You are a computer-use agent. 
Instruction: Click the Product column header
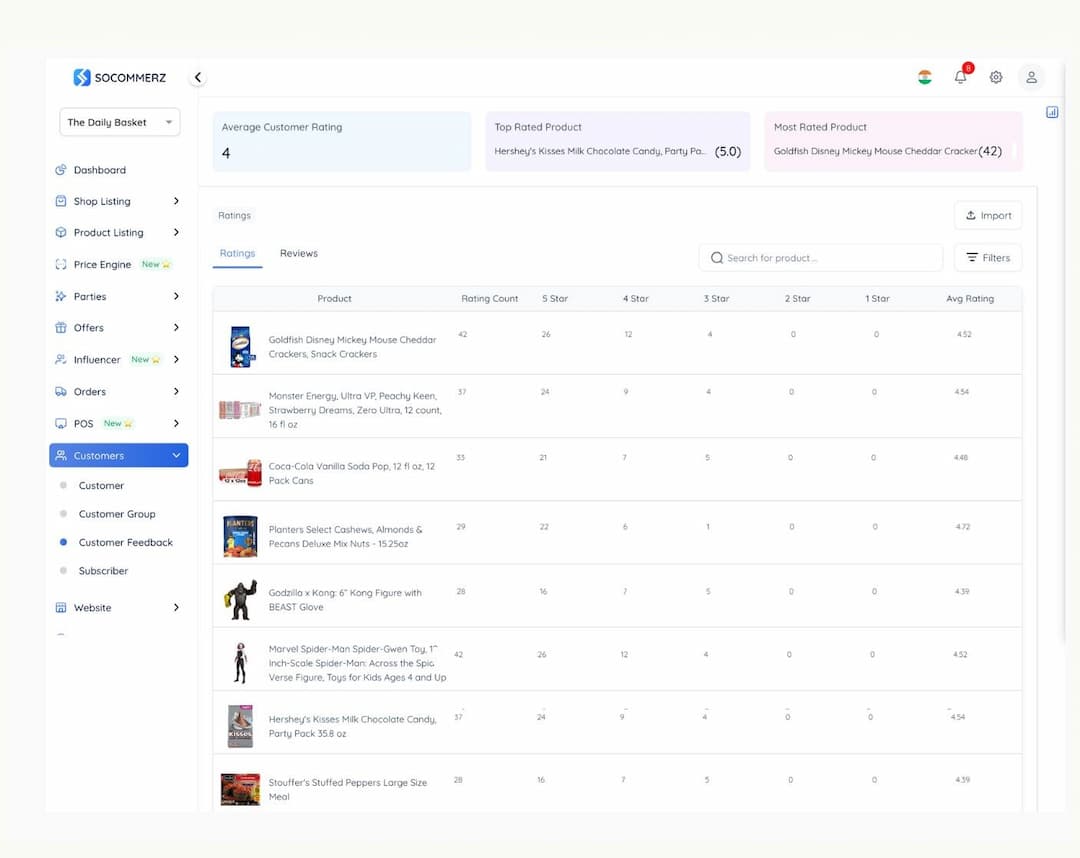[x=334, y=299]
